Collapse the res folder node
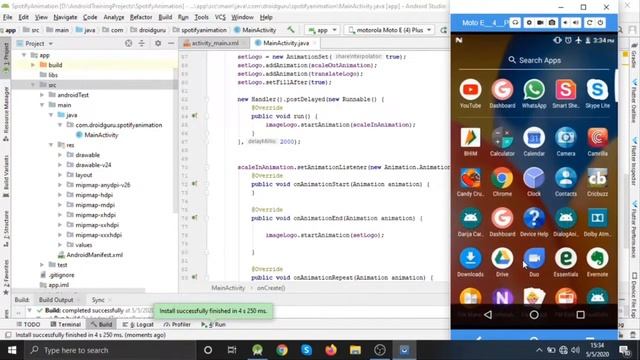640x360 pixels. pos(51,145)
